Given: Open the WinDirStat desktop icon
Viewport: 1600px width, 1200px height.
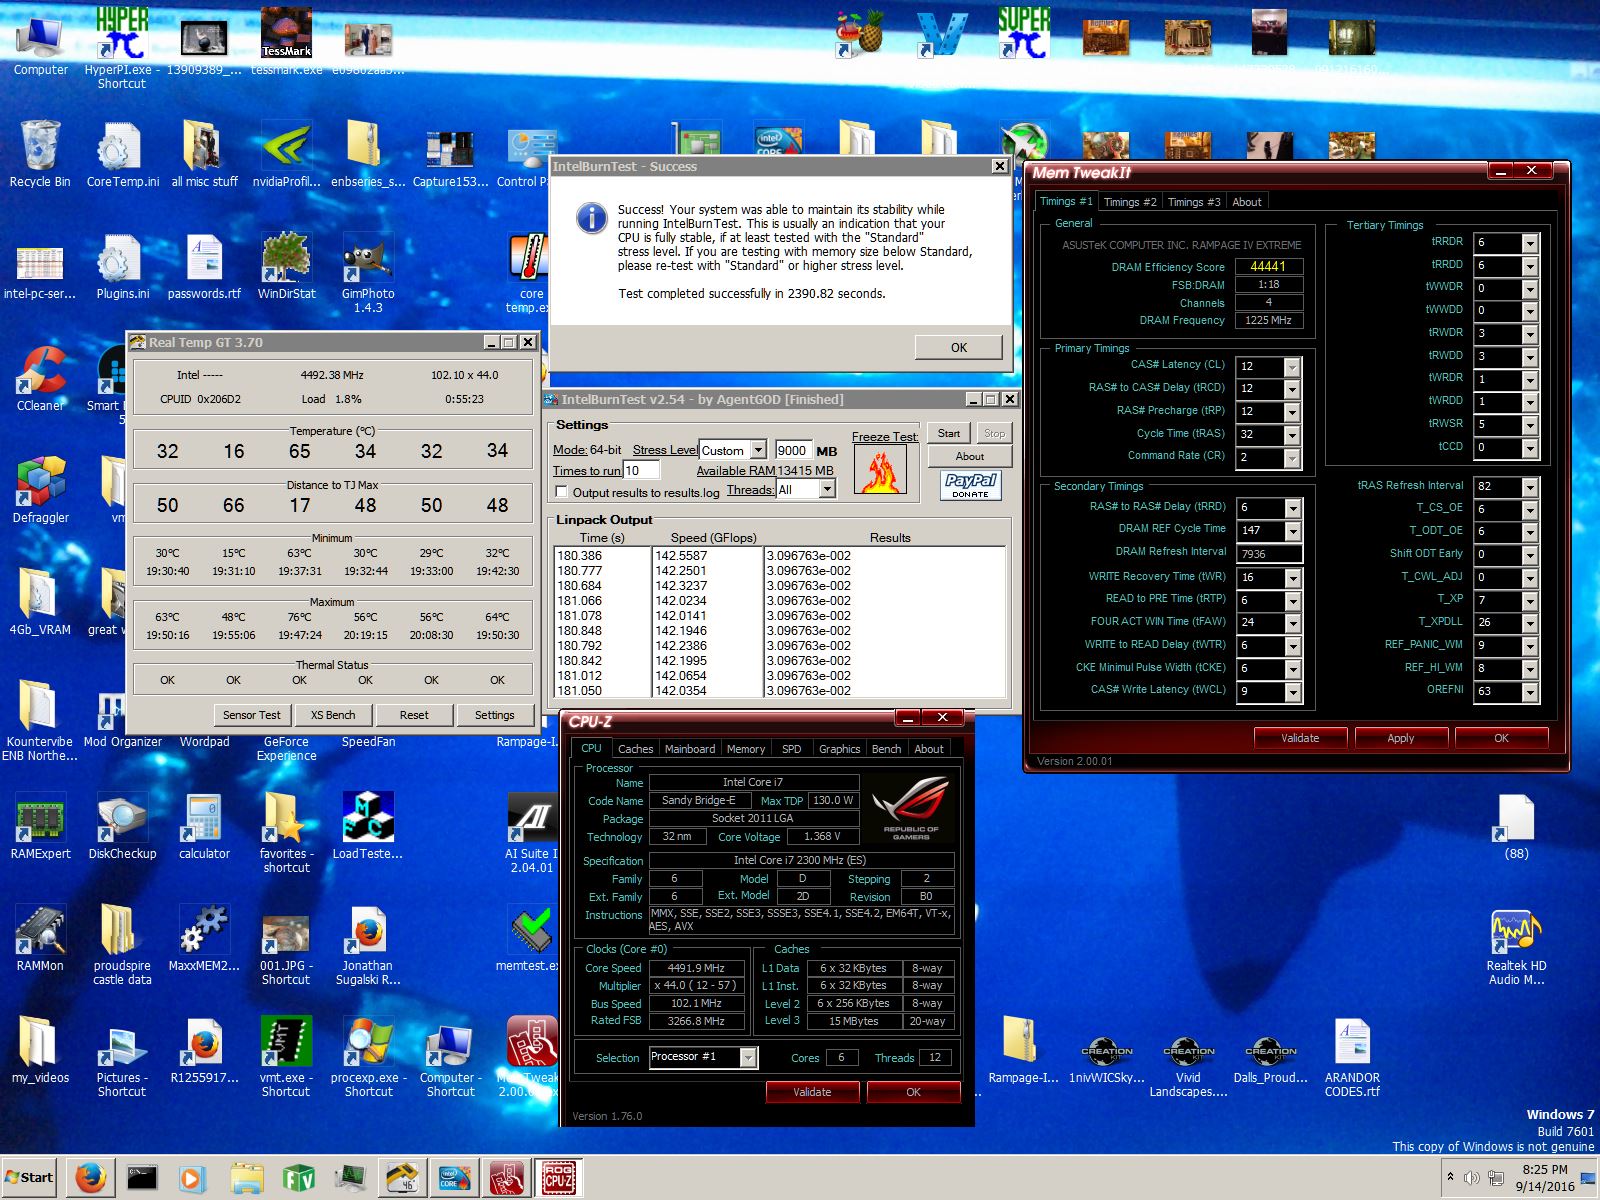Looking at the screenshot, I should (x=286, y=265).
